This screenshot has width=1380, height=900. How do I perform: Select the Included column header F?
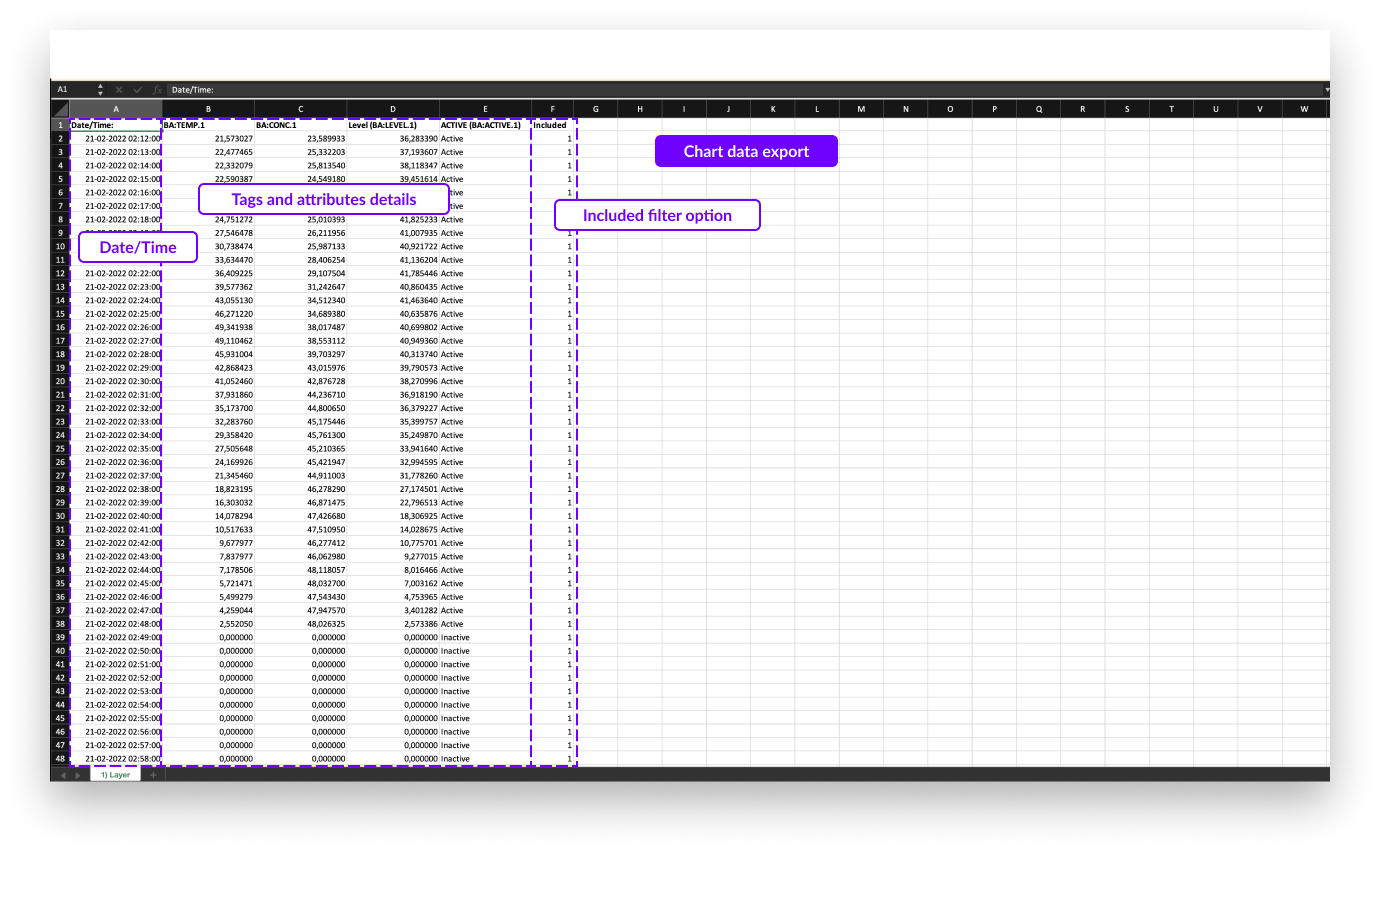click(x=553, y=108)
